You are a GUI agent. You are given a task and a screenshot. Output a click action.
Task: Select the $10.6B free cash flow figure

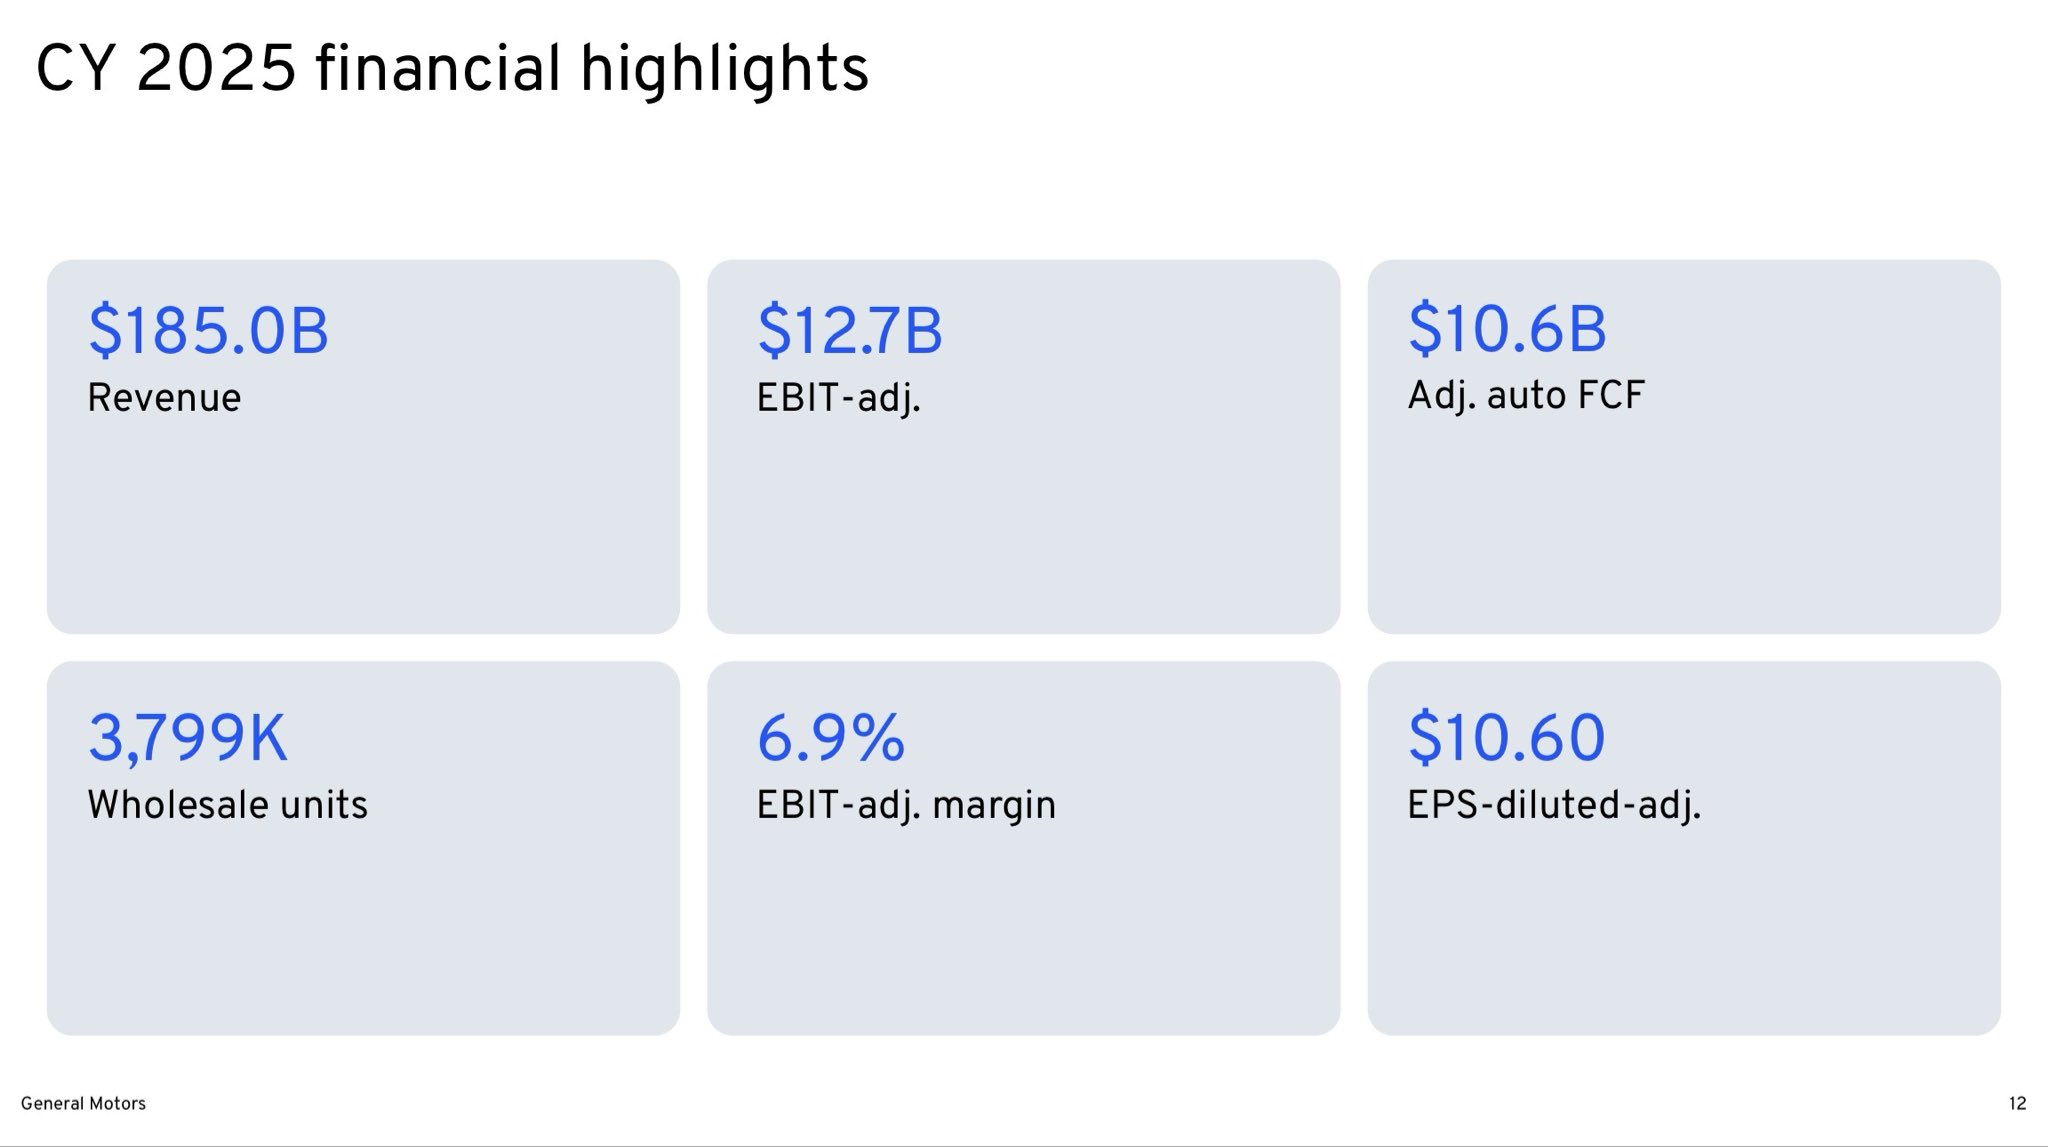tap(1507, 329)
